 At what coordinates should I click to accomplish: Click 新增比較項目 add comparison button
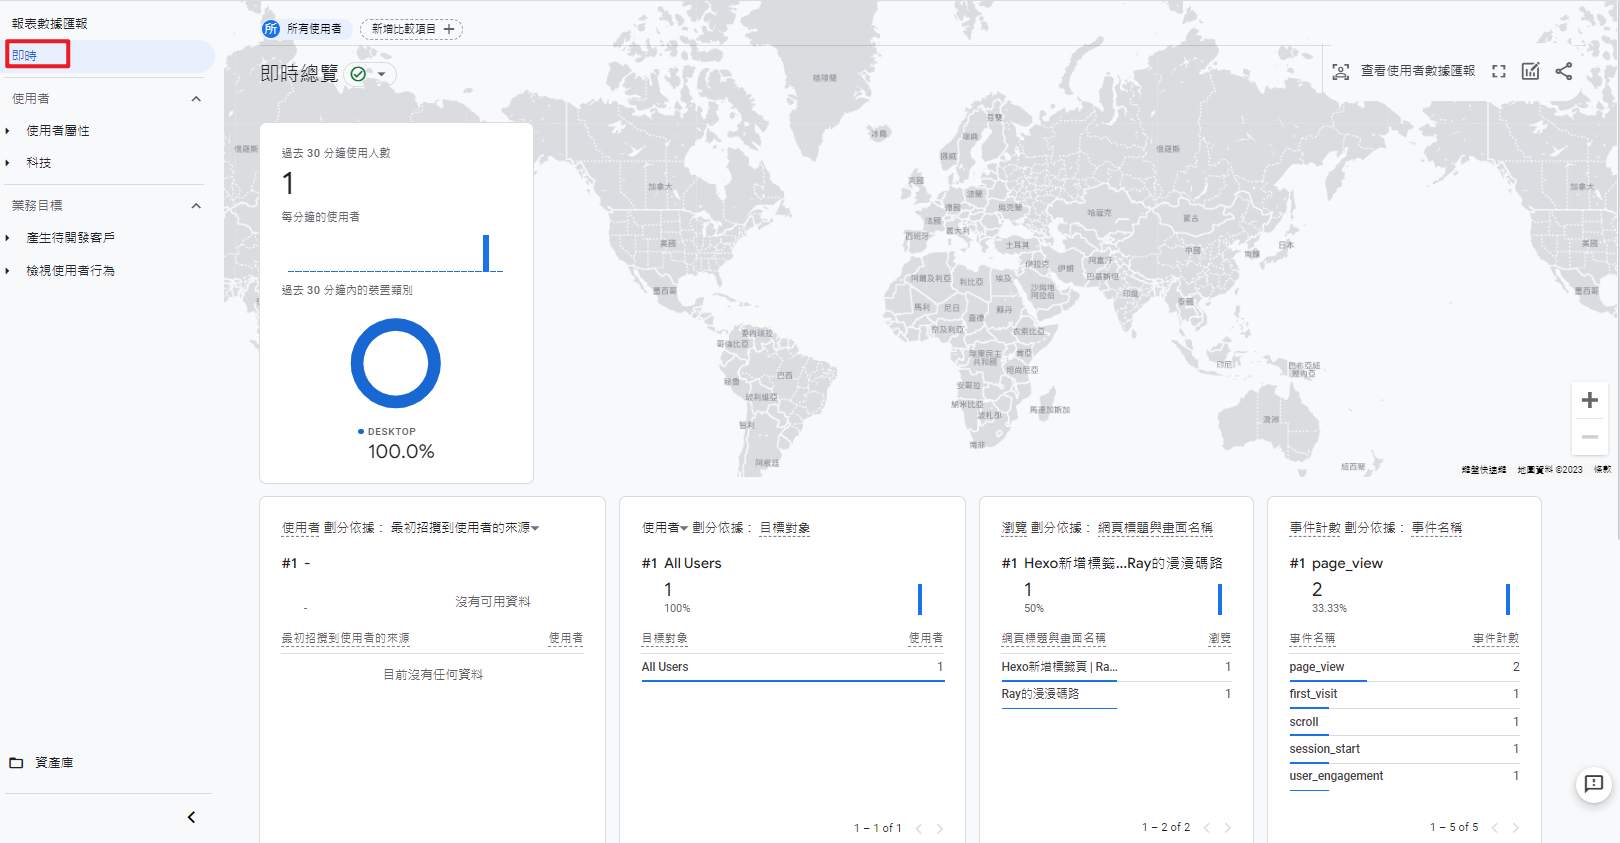(x=412, y=29)
